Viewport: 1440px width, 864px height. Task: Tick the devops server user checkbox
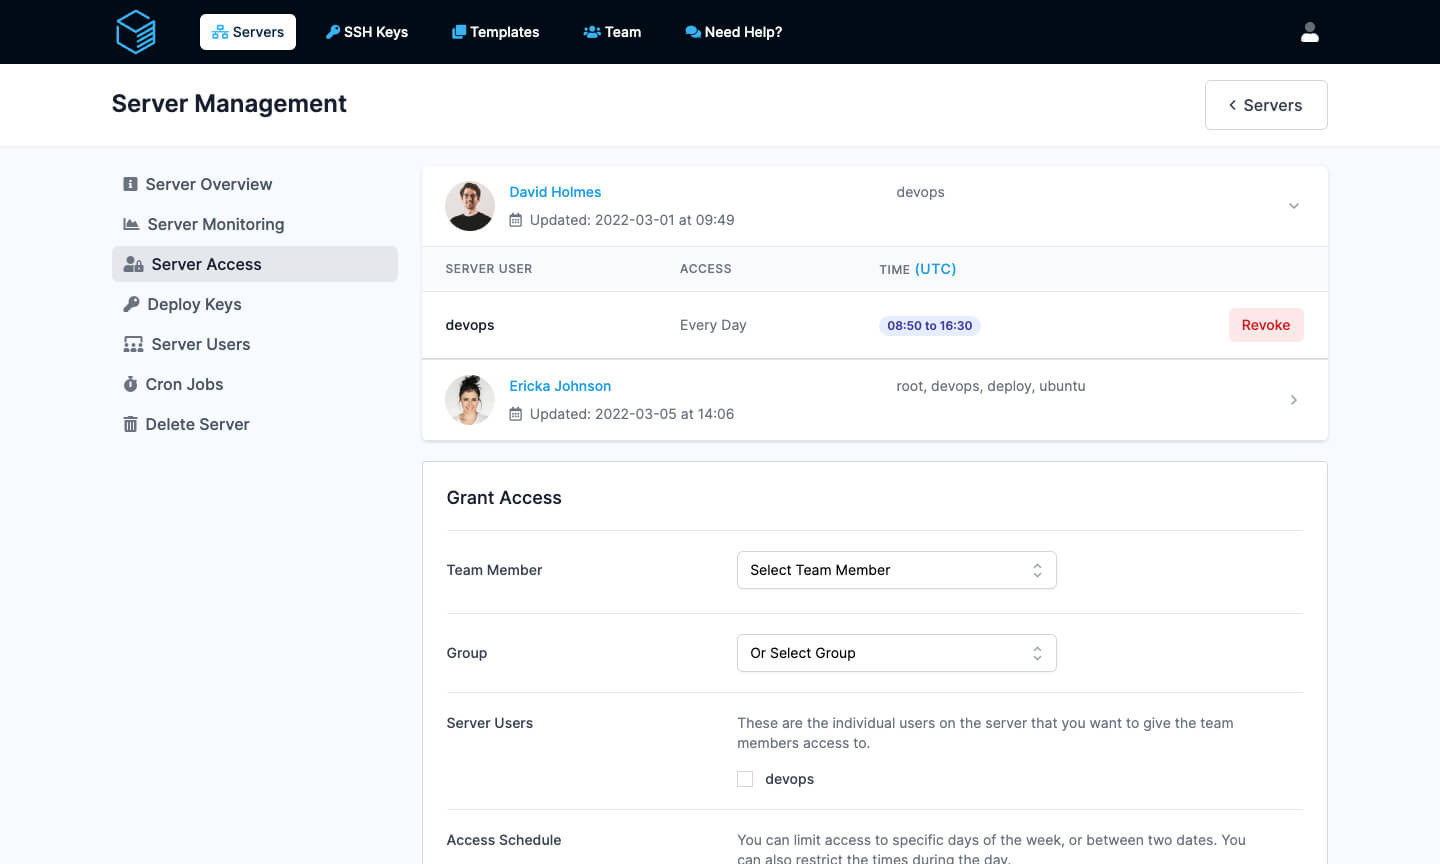click(x=745, y=779)
